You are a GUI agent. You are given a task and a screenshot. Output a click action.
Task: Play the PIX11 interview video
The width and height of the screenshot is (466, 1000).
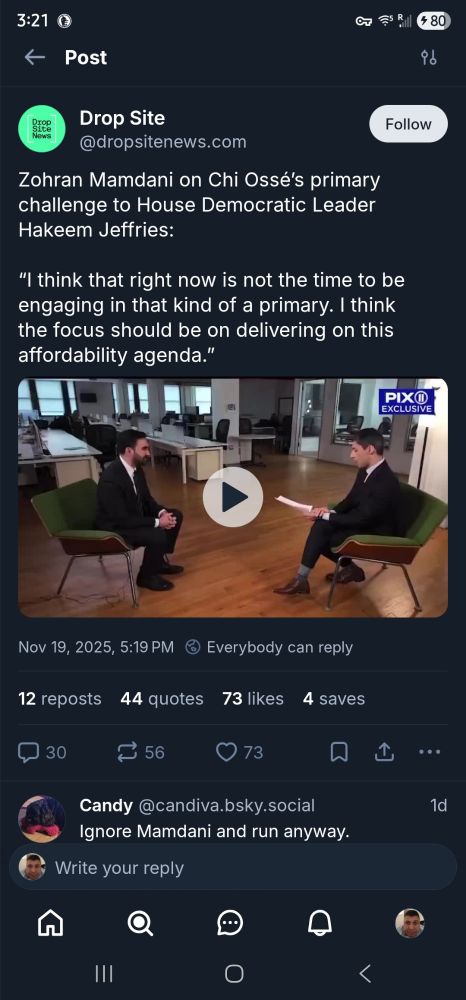[x=233, y=497]
